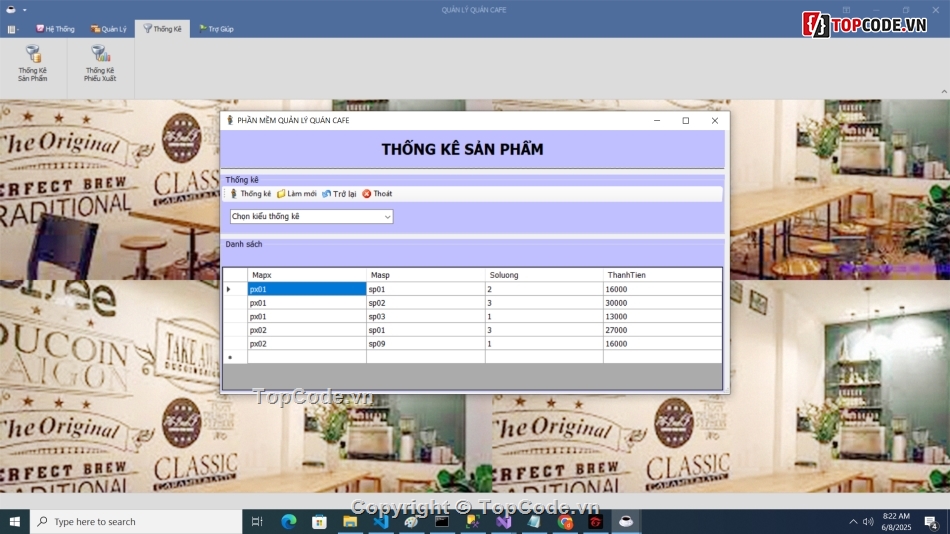Sort by the Soluong column header
This screenshot has height=534, width=950.
[x=544, y=275]
